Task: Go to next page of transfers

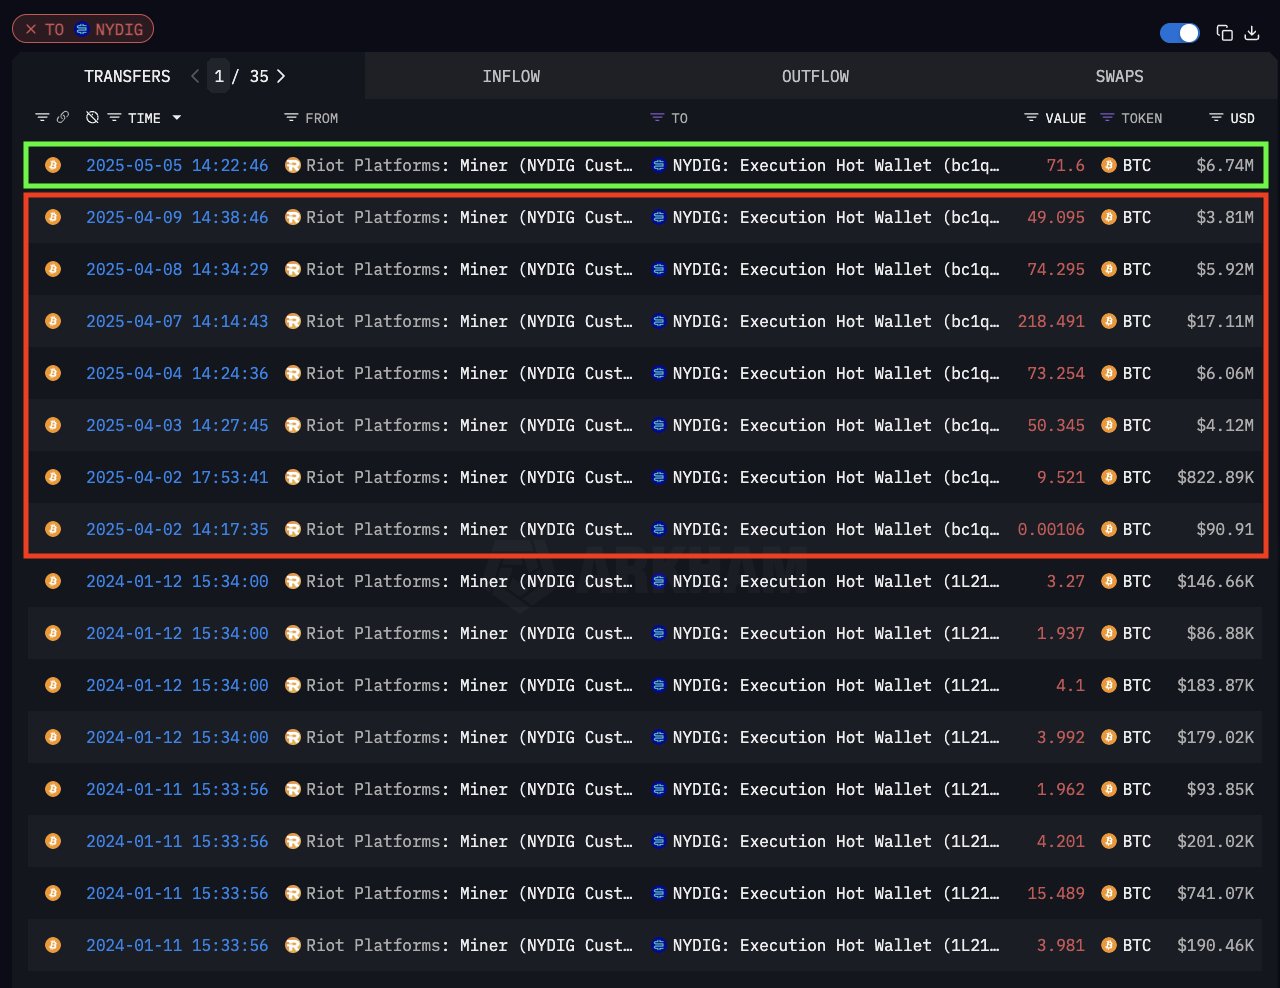Action: [281, 76]
